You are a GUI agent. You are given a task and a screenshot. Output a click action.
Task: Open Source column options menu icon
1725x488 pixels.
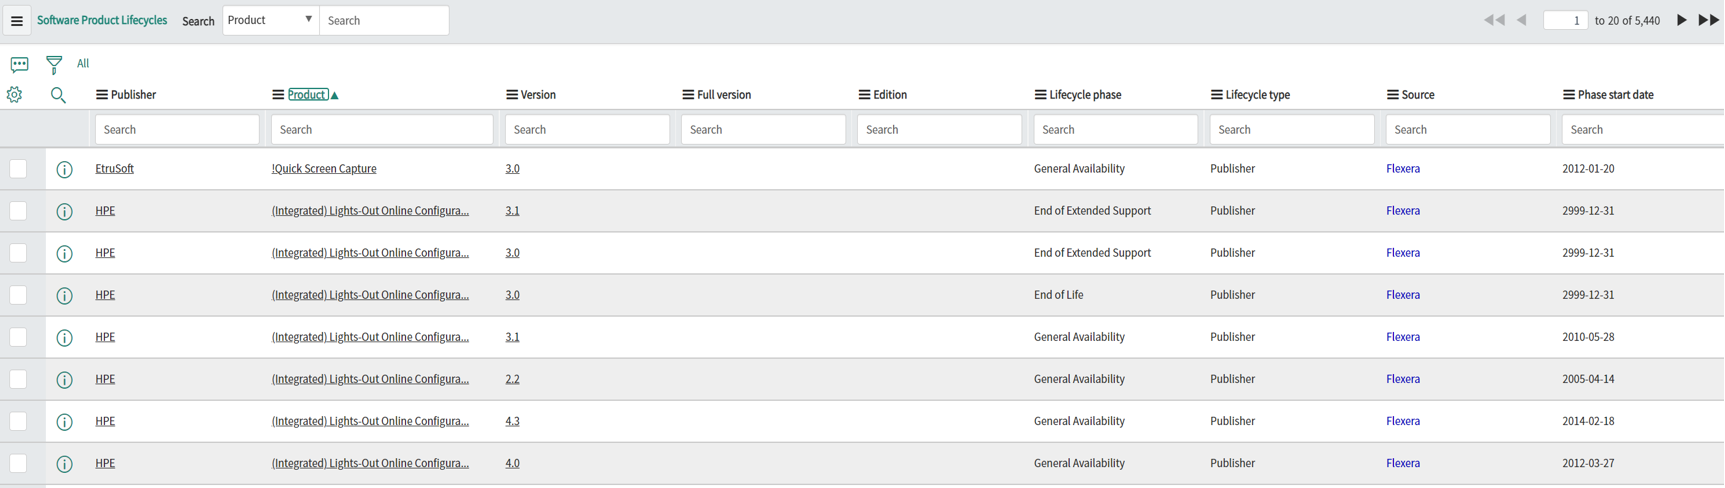(x=1392, y=95)
